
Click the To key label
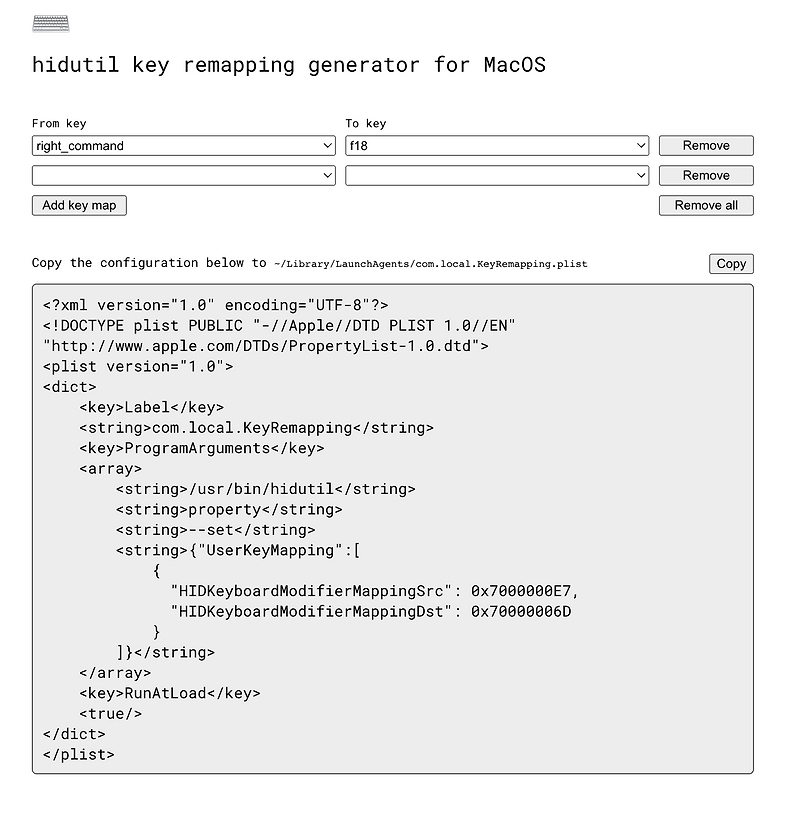click(363, 123)
